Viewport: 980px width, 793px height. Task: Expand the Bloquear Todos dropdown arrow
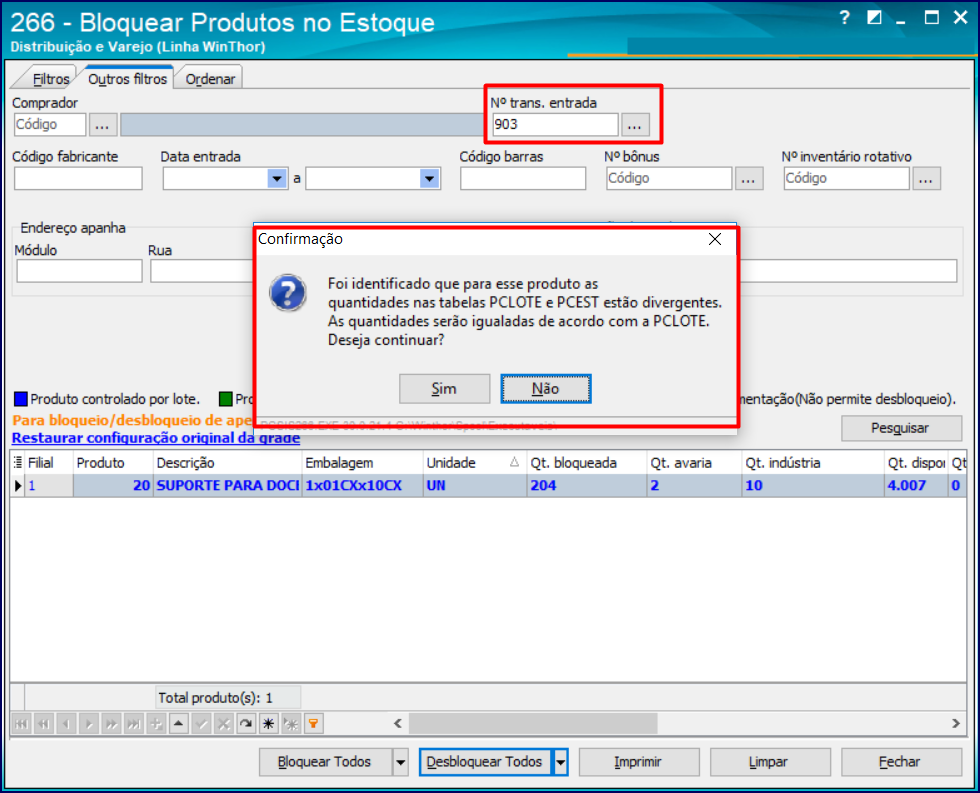point(401,762)
